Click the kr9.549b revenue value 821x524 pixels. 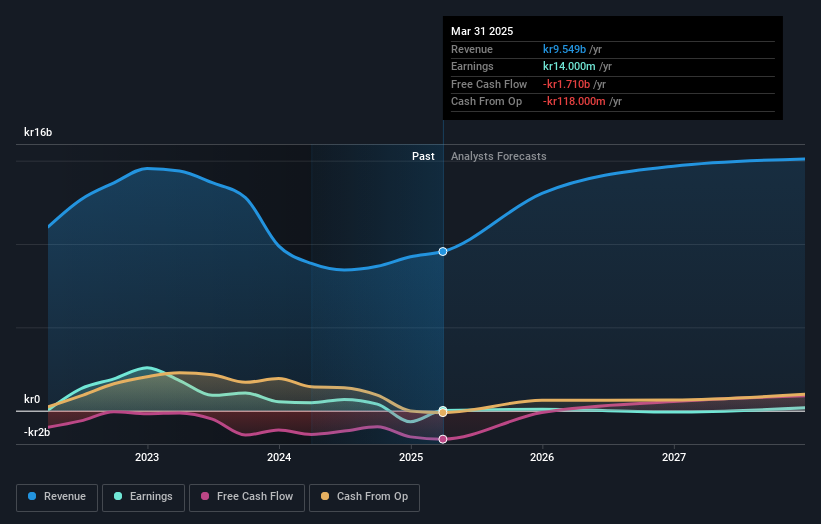coord(564,49)
